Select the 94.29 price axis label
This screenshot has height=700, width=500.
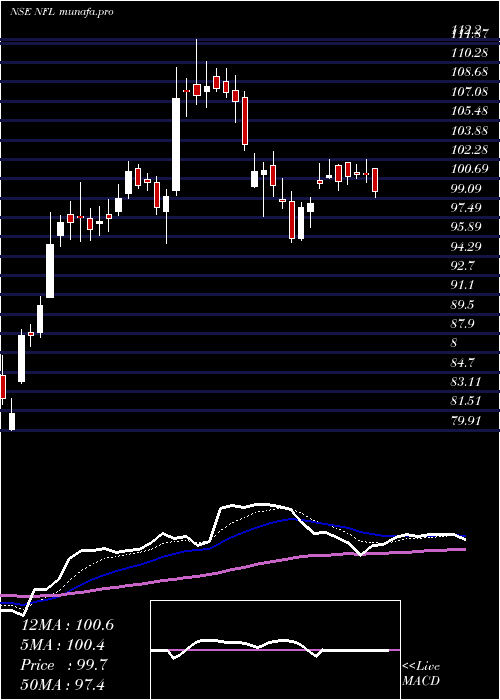coord(466,246)
